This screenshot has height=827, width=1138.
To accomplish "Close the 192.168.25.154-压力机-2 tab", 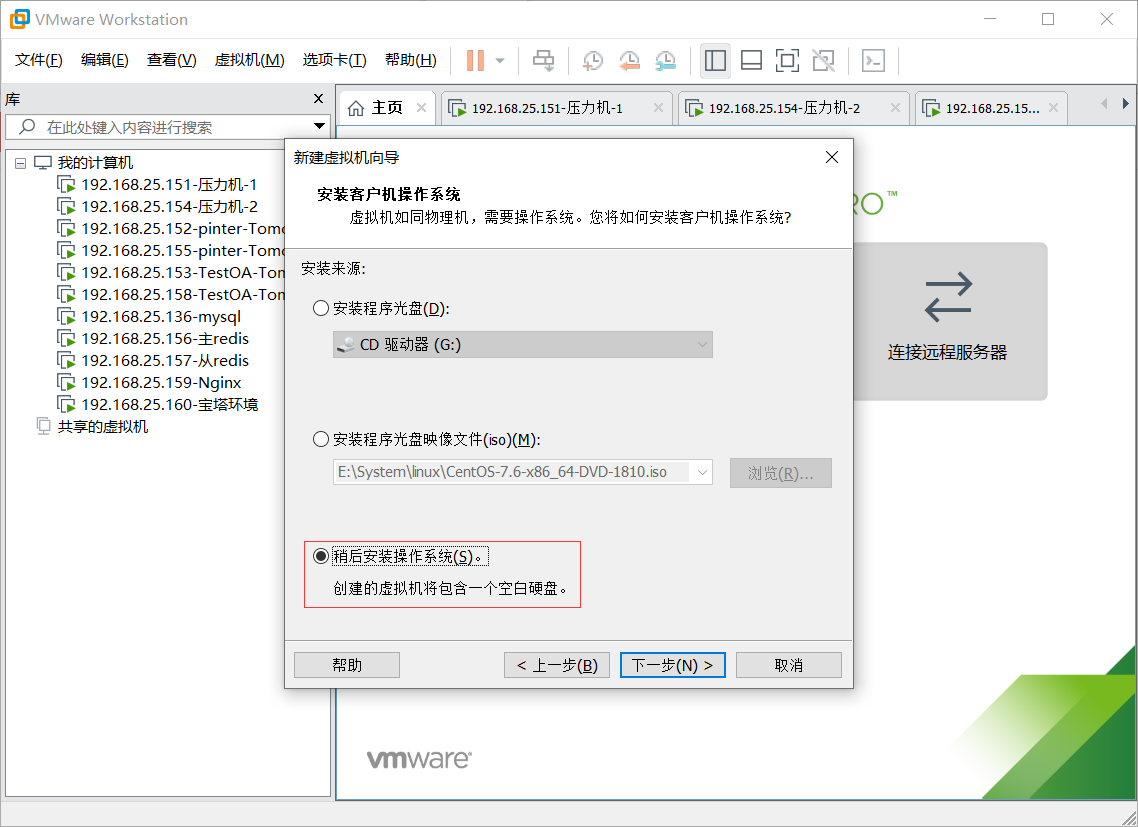I will tap(896, 107).
